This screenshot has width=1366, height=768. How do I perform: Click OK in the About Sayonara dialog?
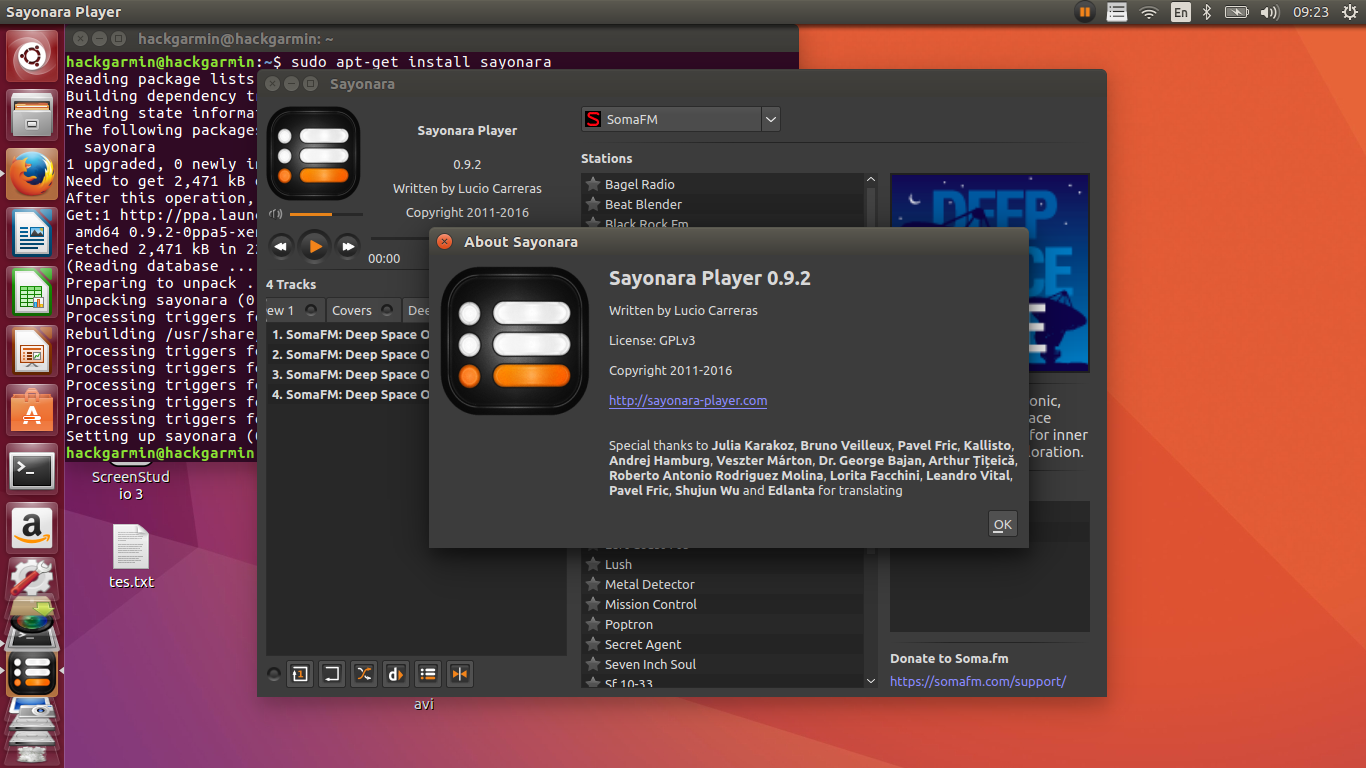[1002, 524]
